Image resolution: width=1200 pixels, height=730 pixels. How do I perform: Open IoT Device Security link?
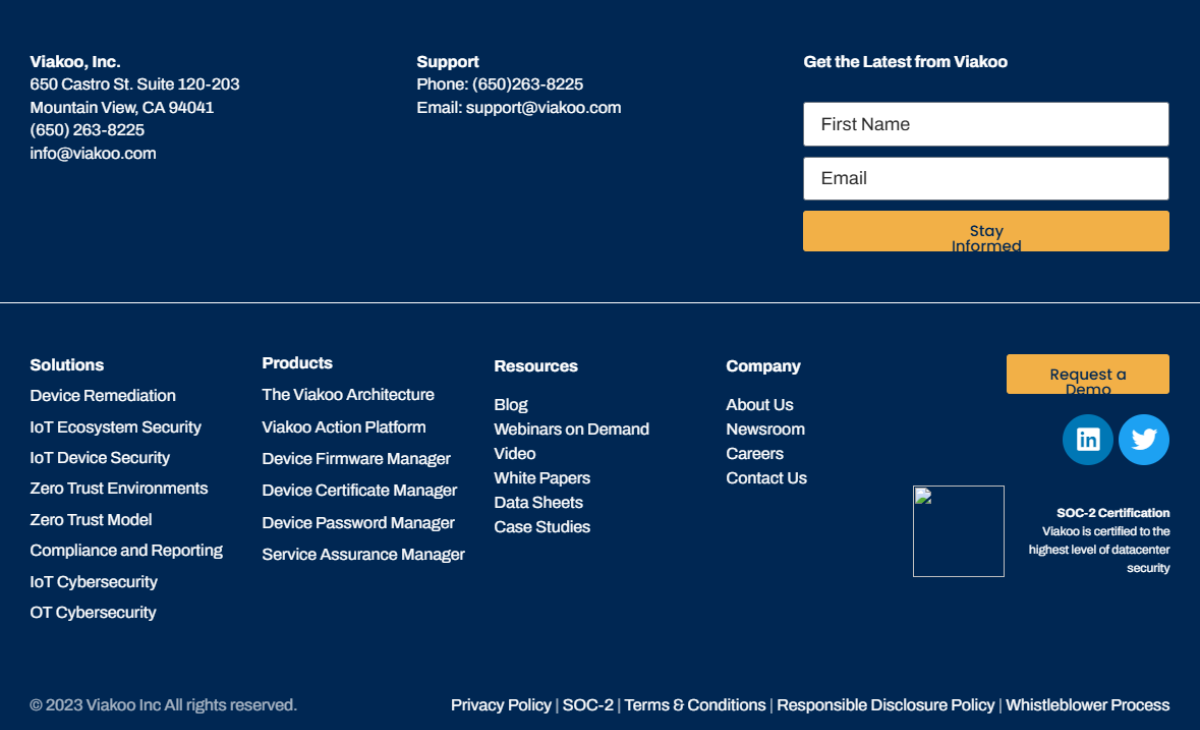(100, 458)
